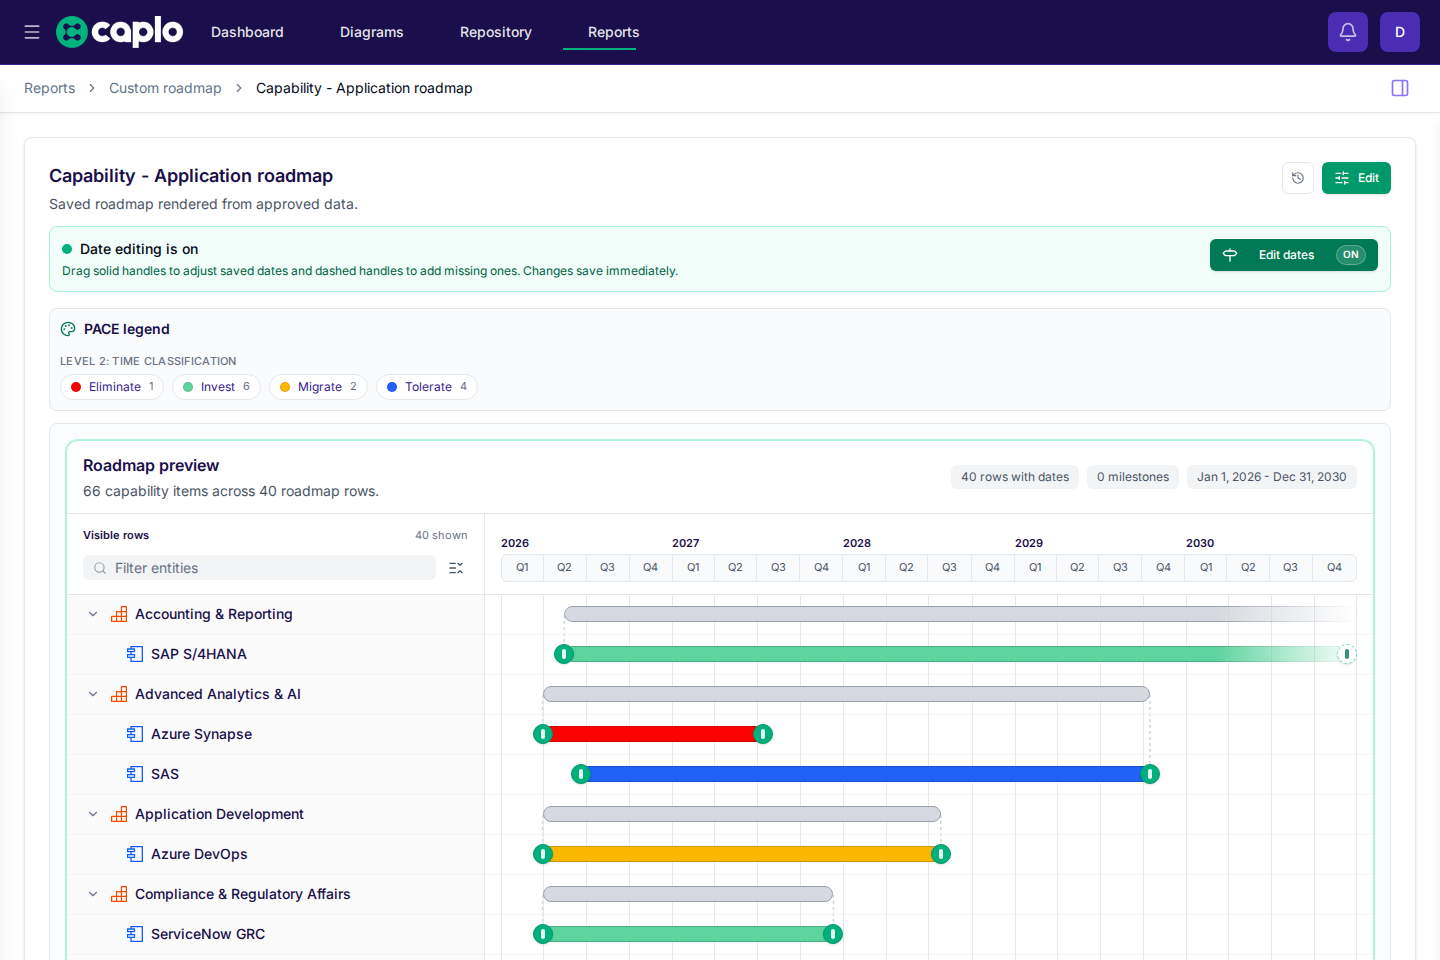Image resolution: width=1440 pixels, height=960 pixels.
Task: Click the red Azure Synapse timeline bar
Action: pos(653,734)
